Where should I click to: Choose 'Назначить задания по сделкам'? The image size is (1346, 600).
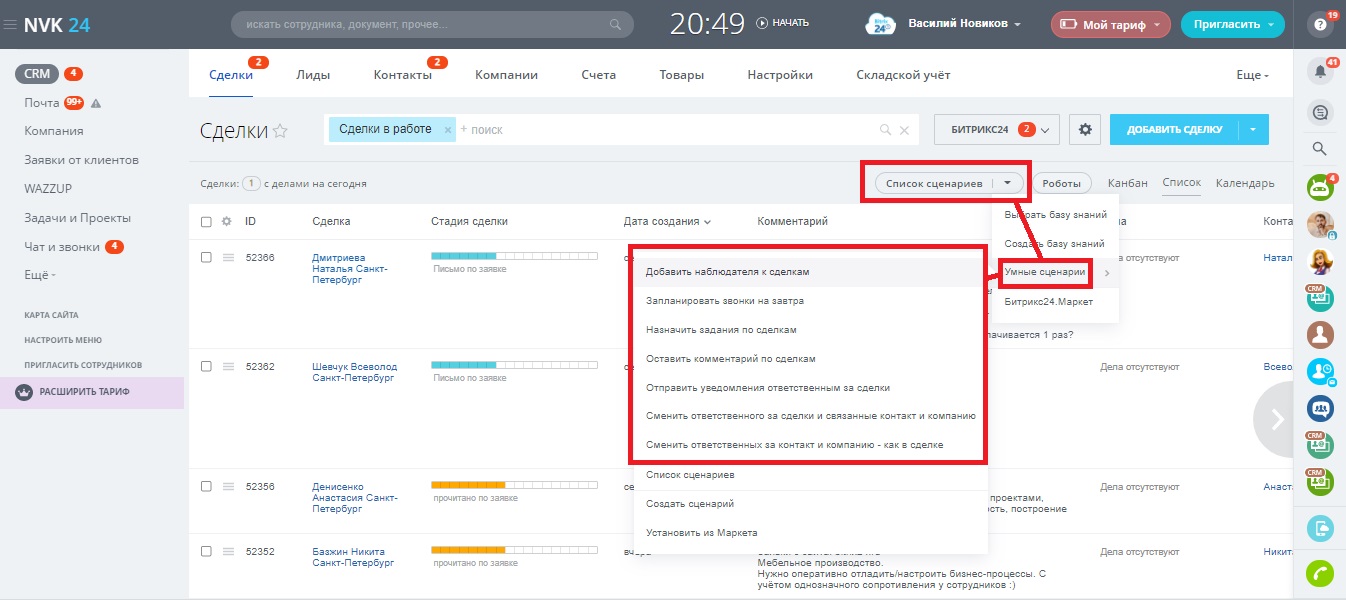click(810, 329)
